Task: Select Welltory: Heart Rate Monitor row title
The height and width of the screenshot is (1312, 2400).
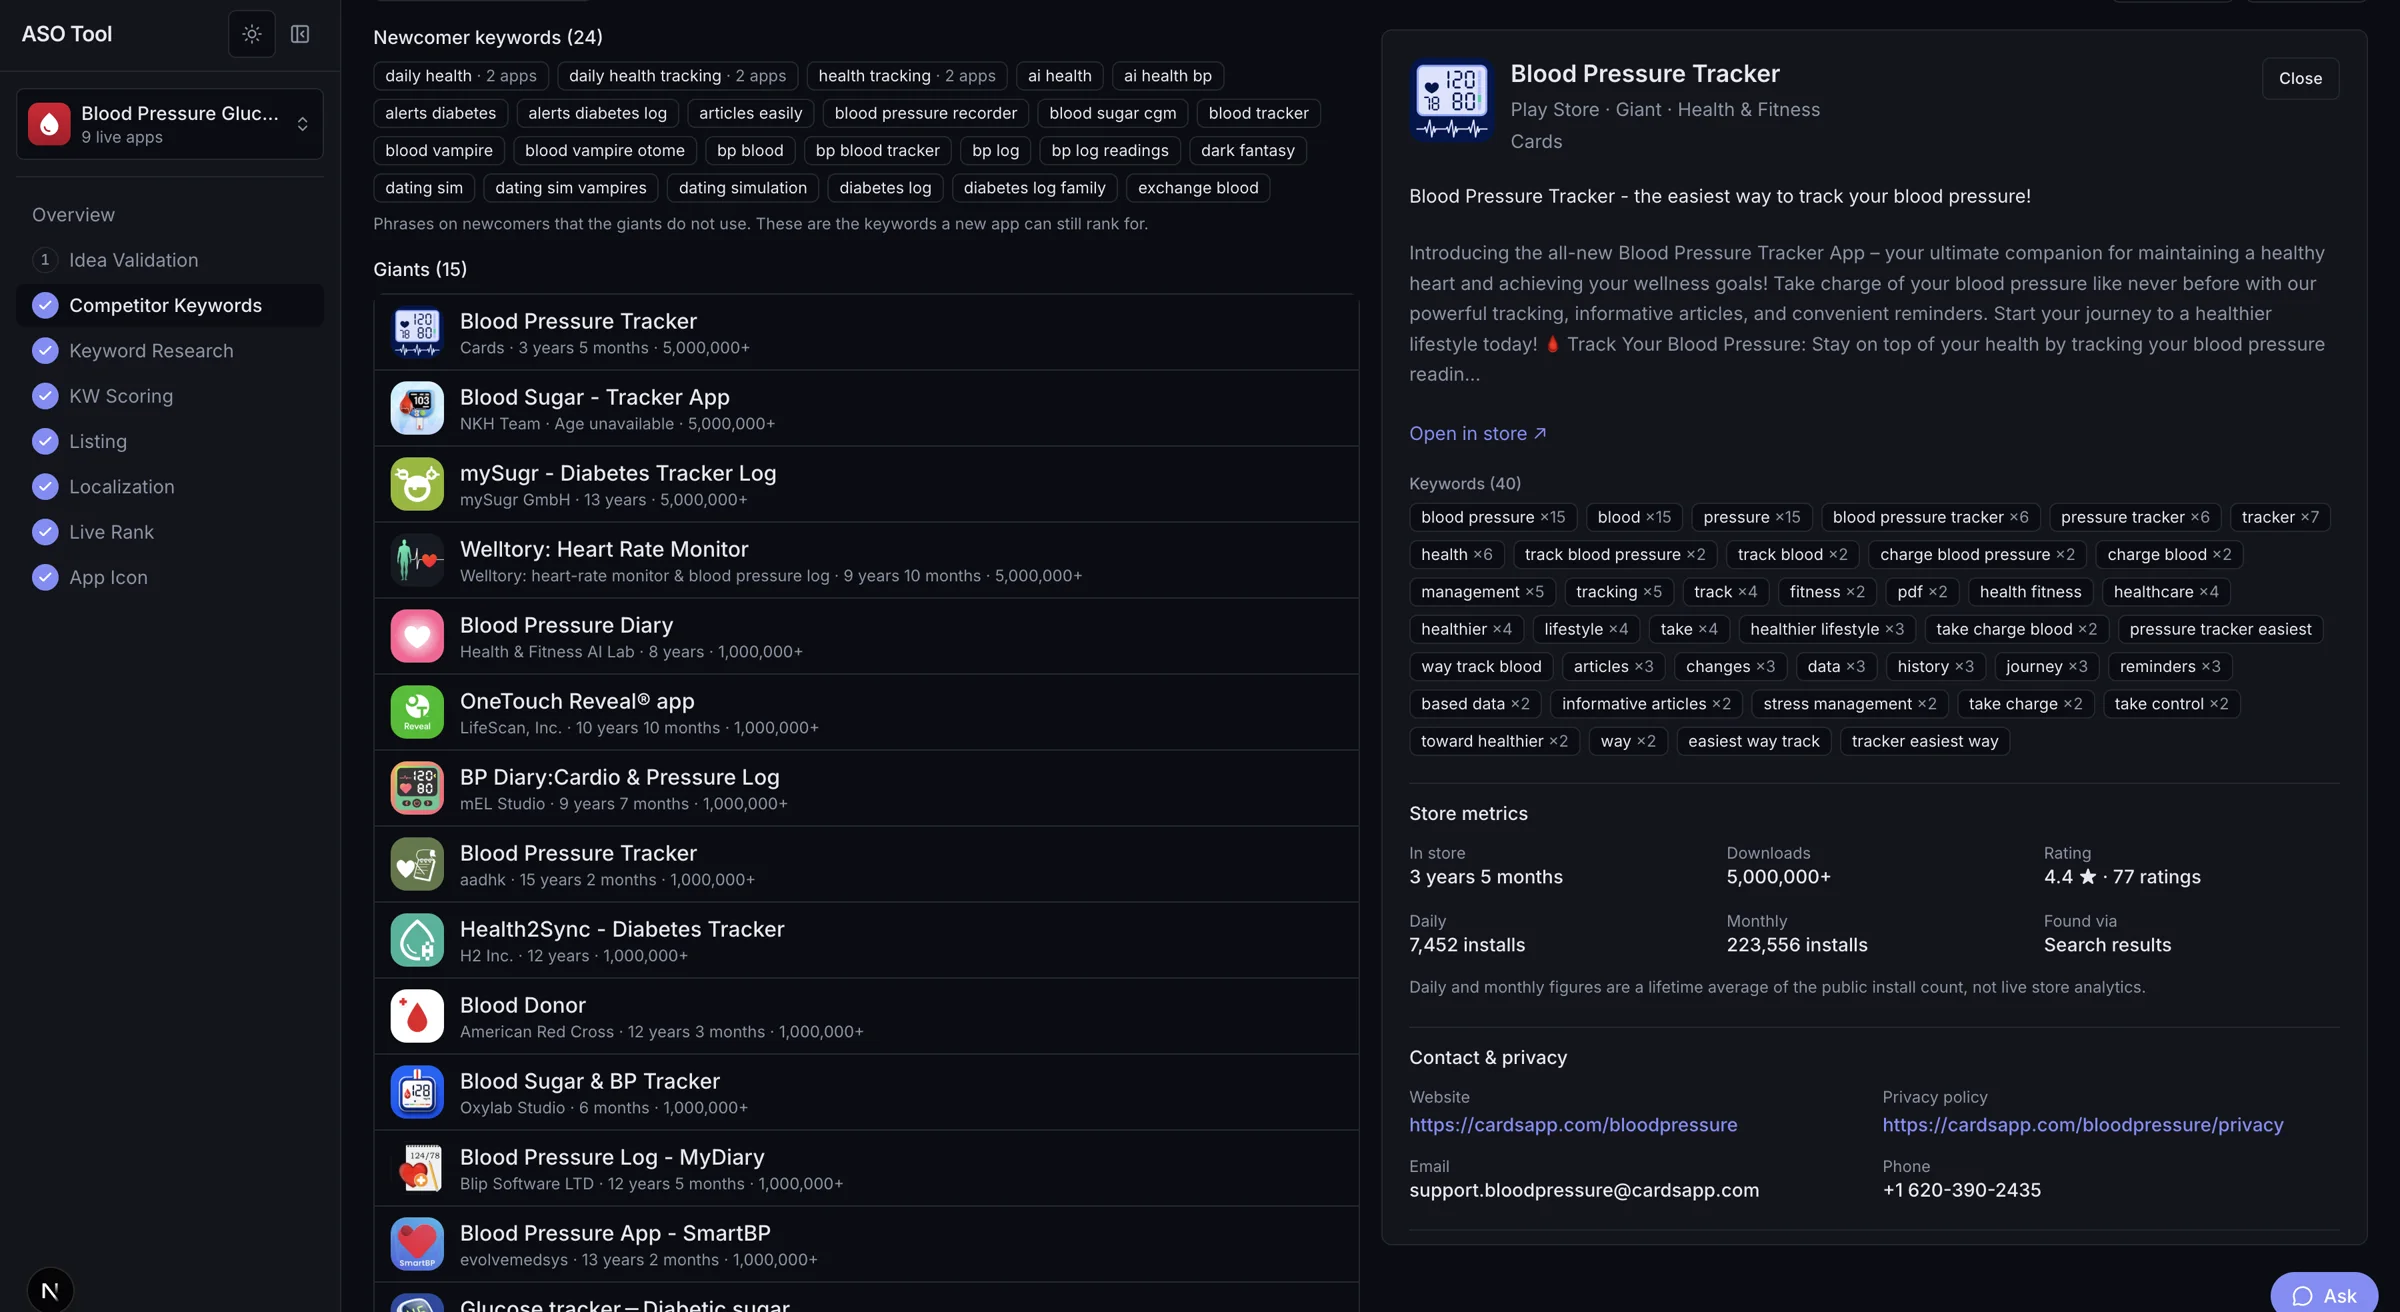Action: [604, 550]
